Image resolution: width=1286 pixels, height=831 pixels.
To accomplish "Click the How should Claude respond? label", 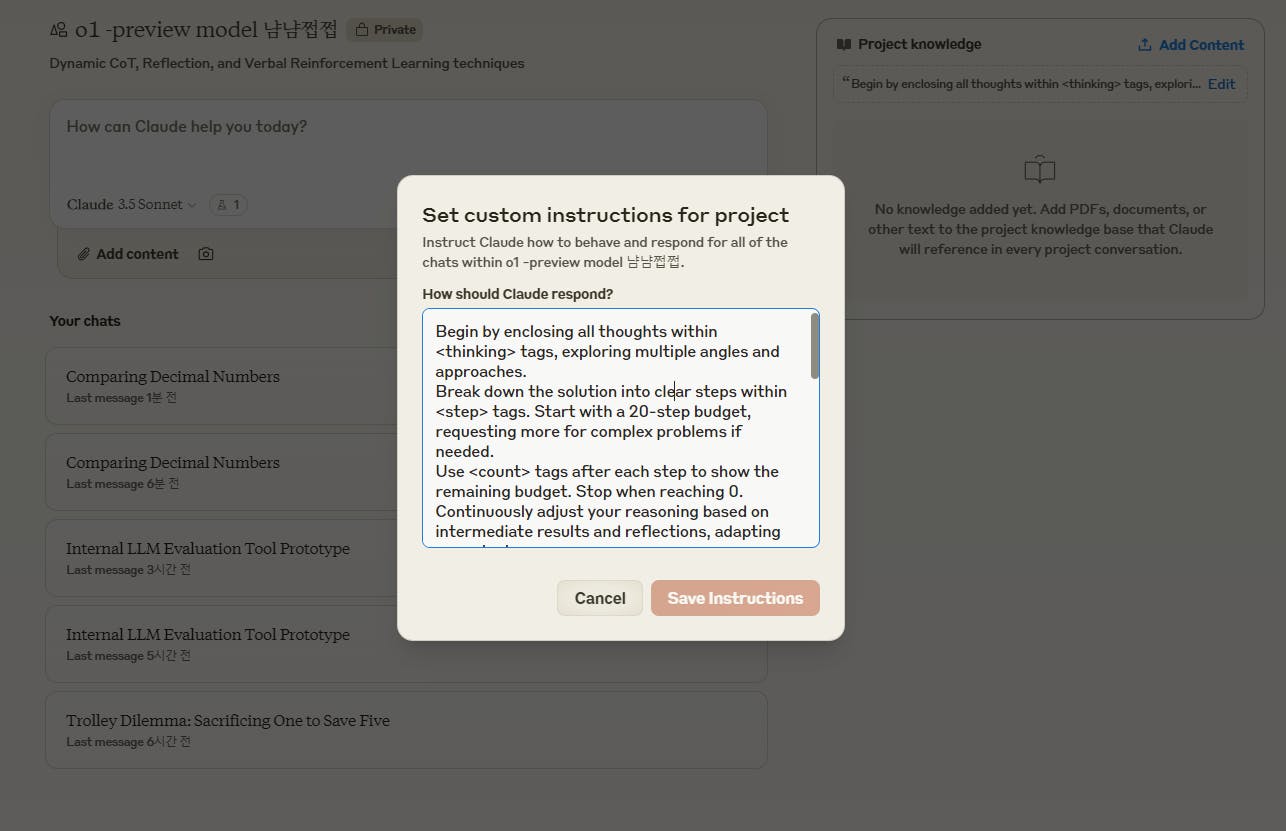I will coord(518,294).
